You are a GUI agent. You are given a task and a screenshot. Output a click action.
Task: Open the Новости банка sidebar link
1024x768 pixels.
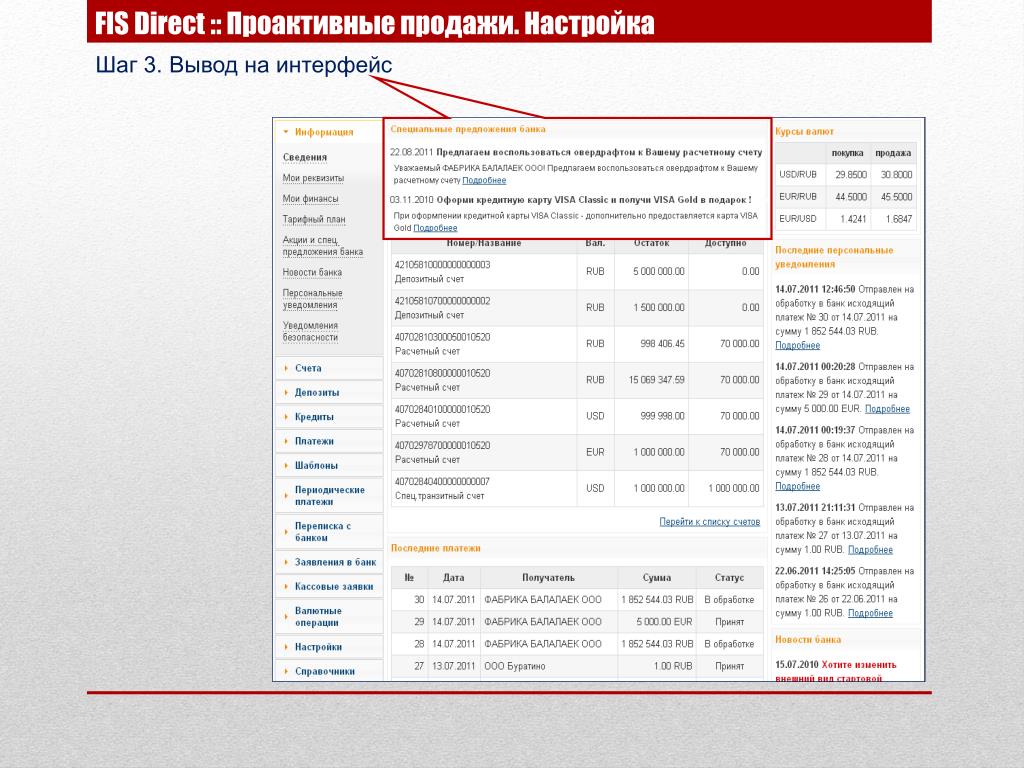coord(312,272)
